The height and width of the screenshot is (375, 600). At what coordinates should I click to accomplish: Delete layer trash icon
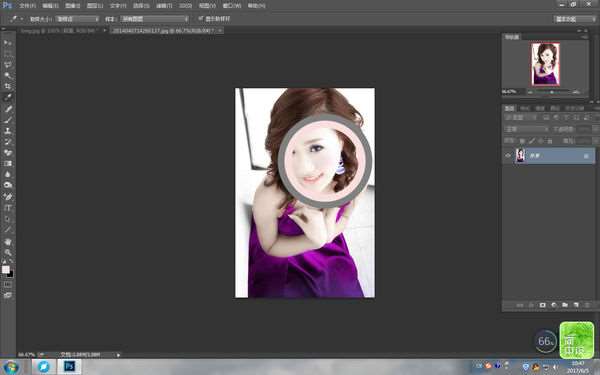pos(587,305)
